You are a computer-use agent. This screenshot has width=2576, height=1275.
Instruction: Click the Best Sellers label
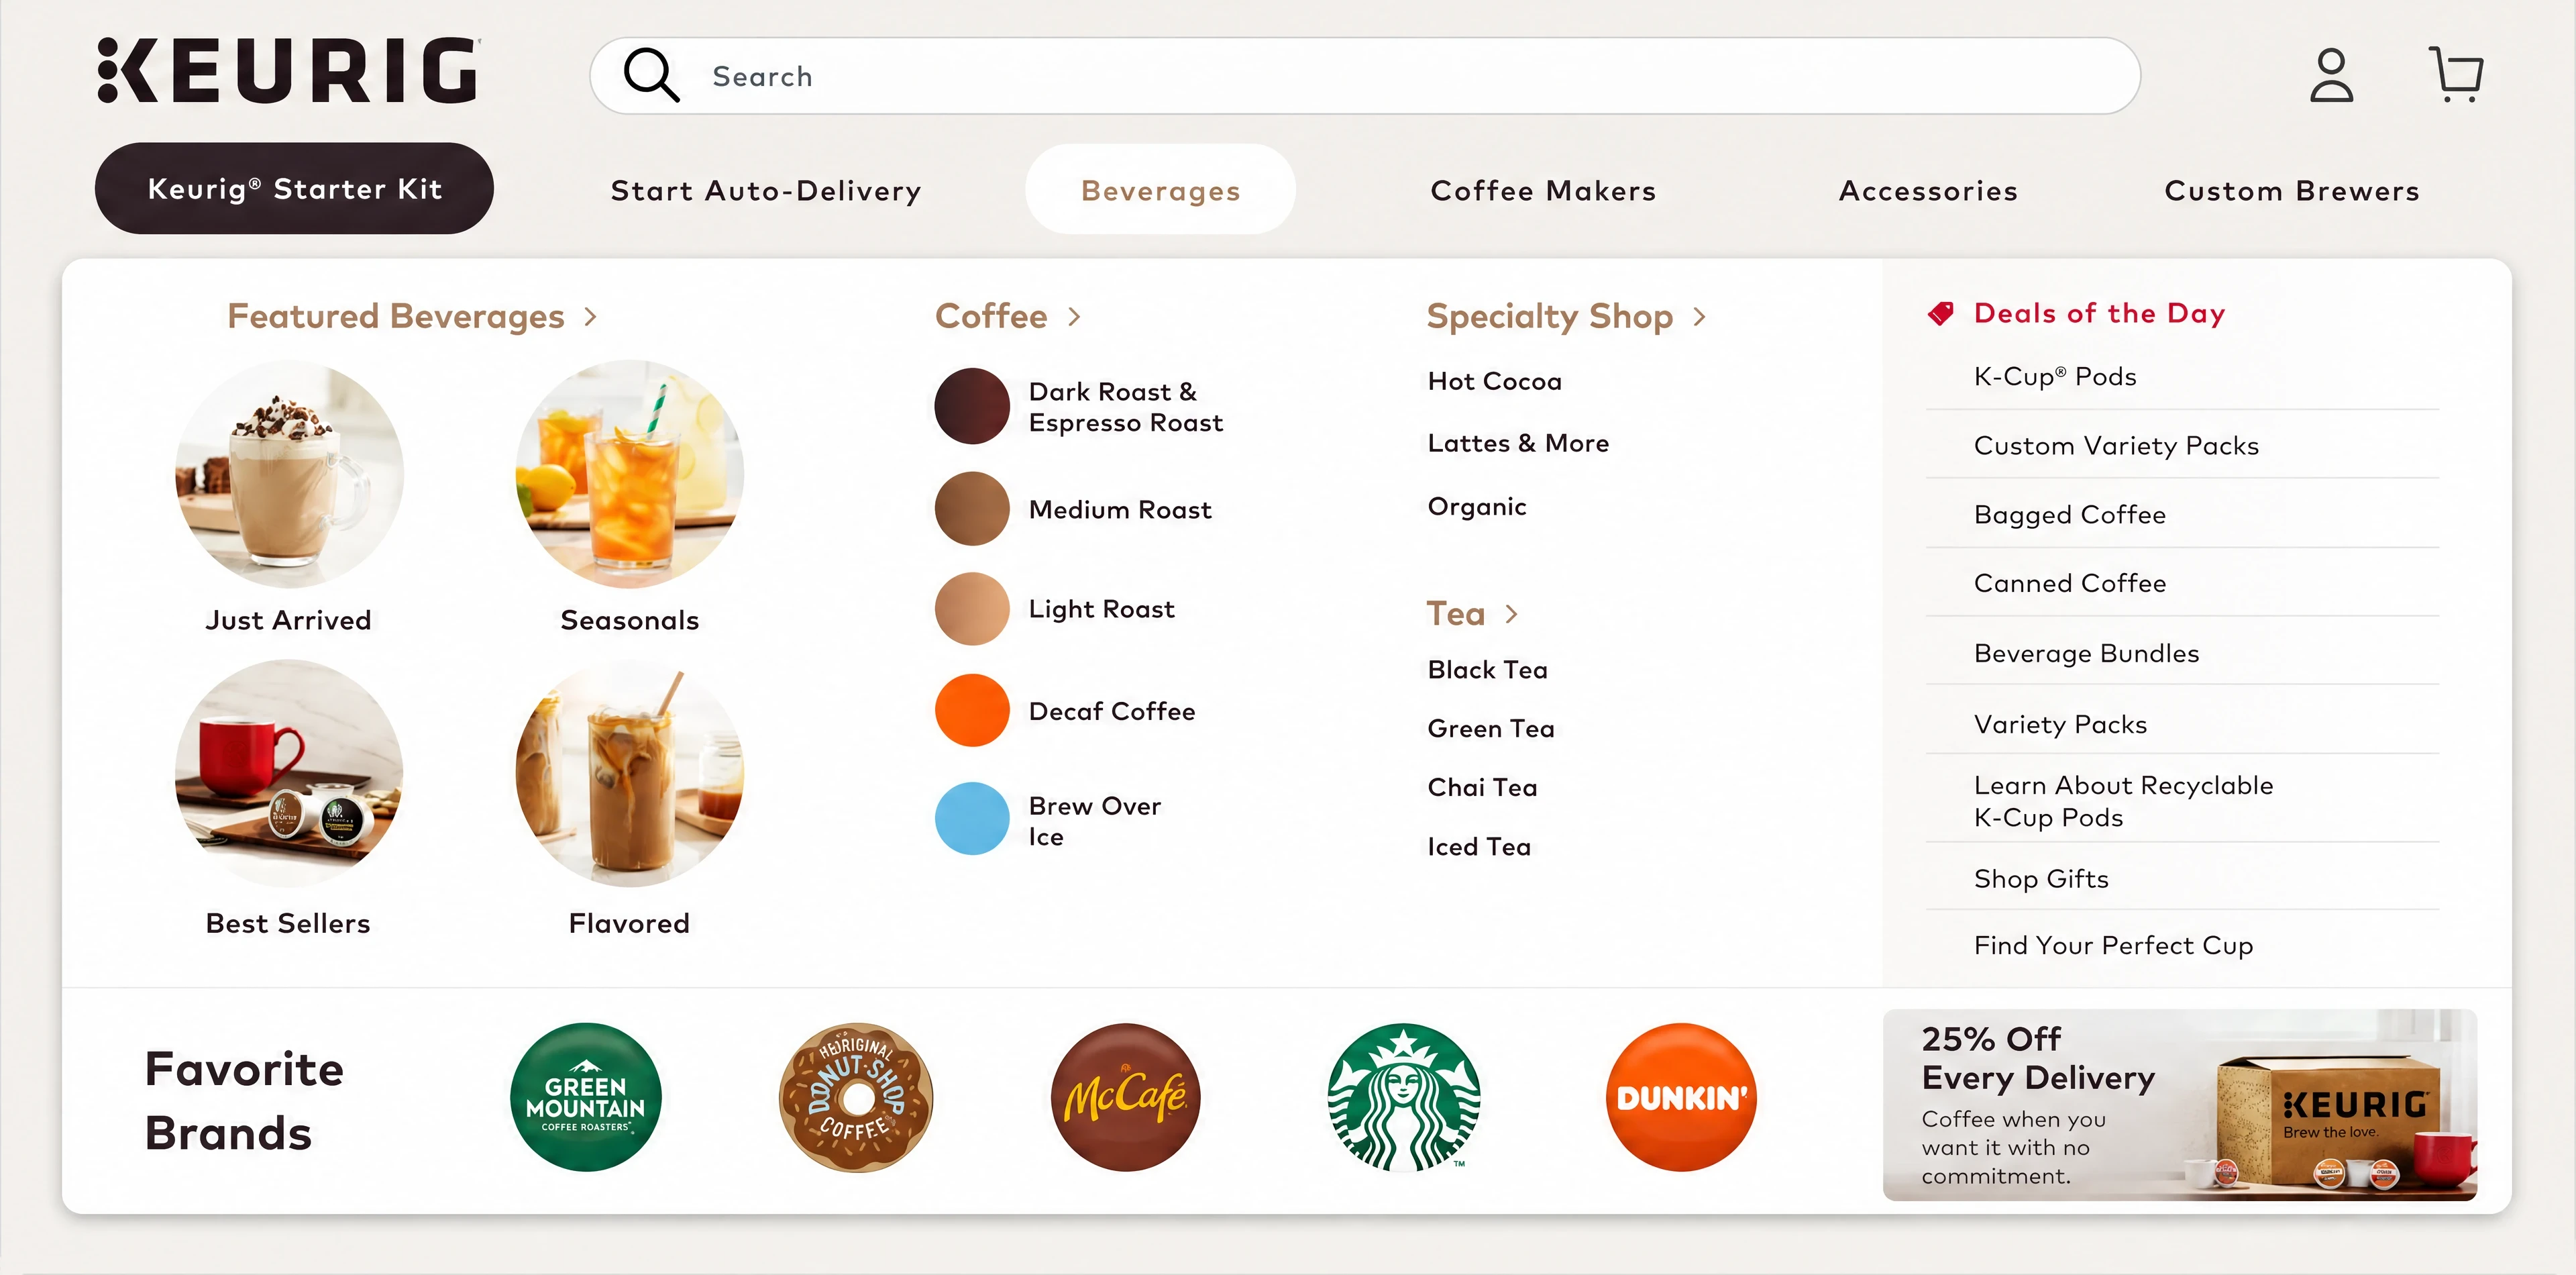click(288, 923)
